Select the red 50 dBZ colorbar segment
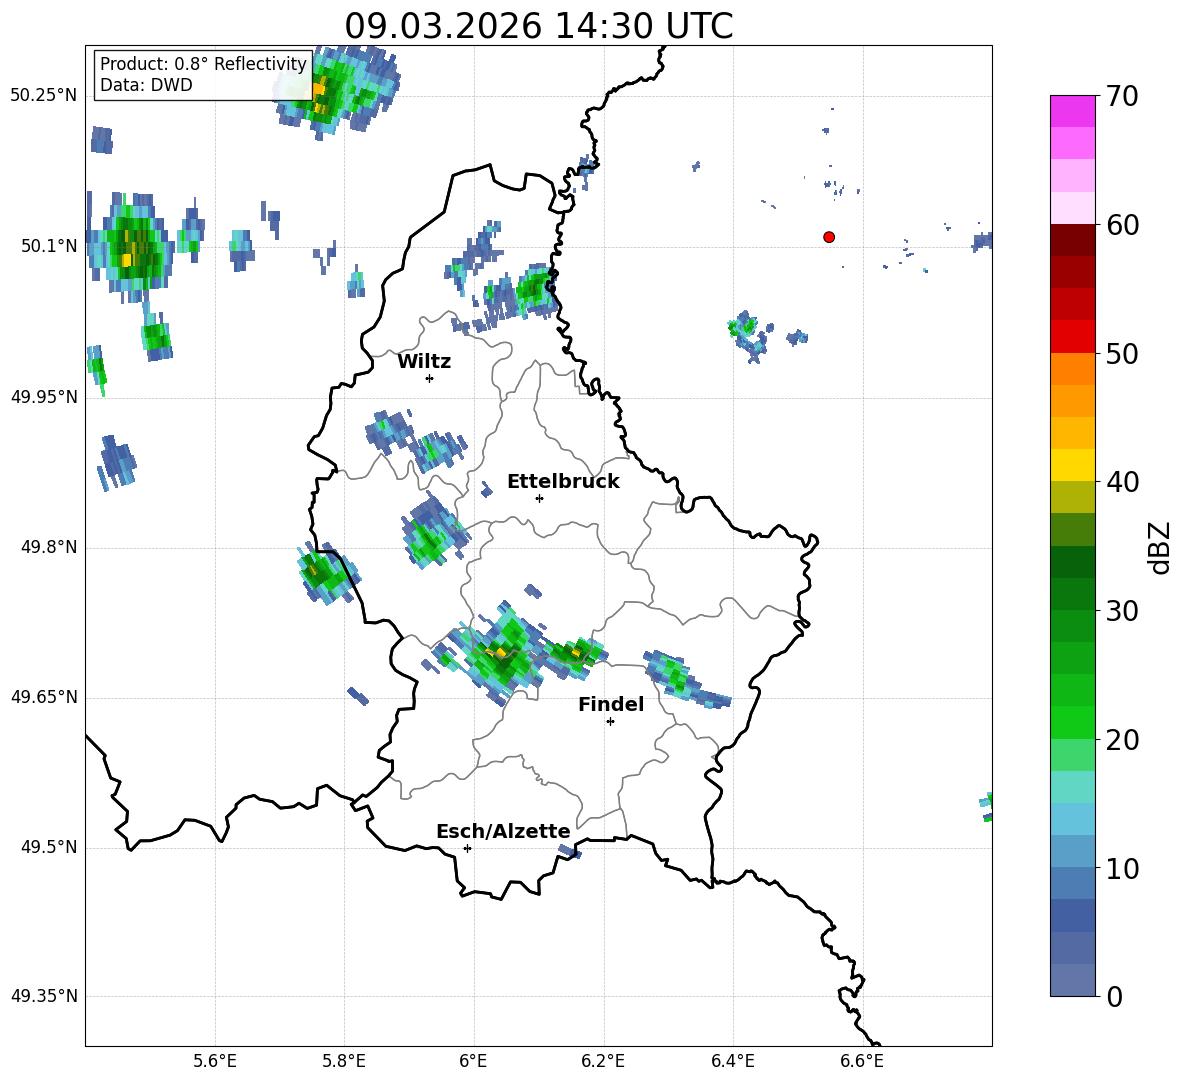 pyautogui.click(x=1072, y=337)
